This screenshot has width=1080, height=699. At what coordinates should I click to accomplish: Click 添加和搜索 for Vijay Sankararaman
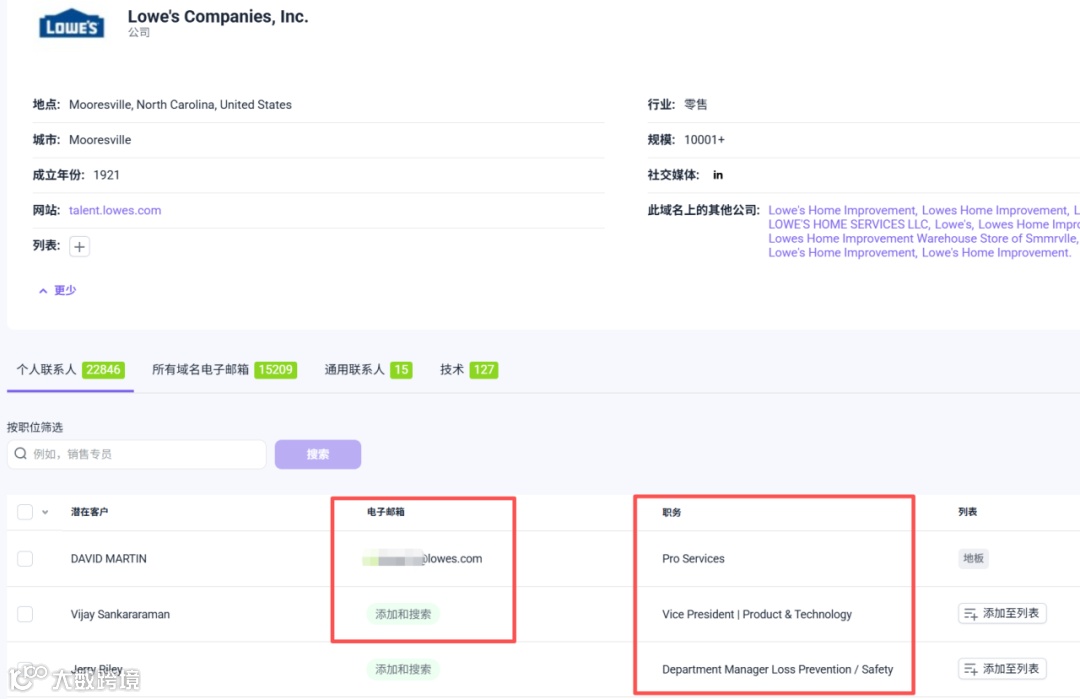click(x=403, y=614)
